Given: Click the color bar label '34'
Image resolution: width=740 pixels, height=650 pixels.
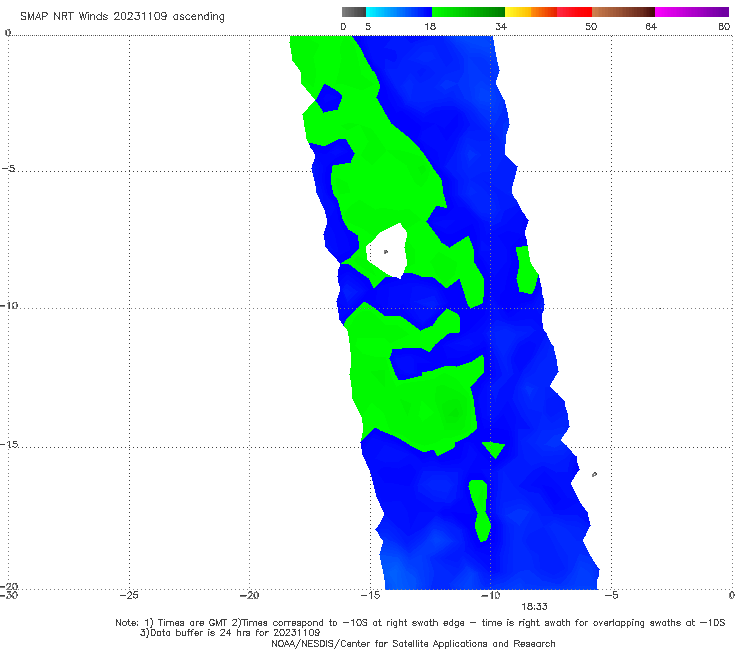Looking at the screenshot, I should point(501,26).
